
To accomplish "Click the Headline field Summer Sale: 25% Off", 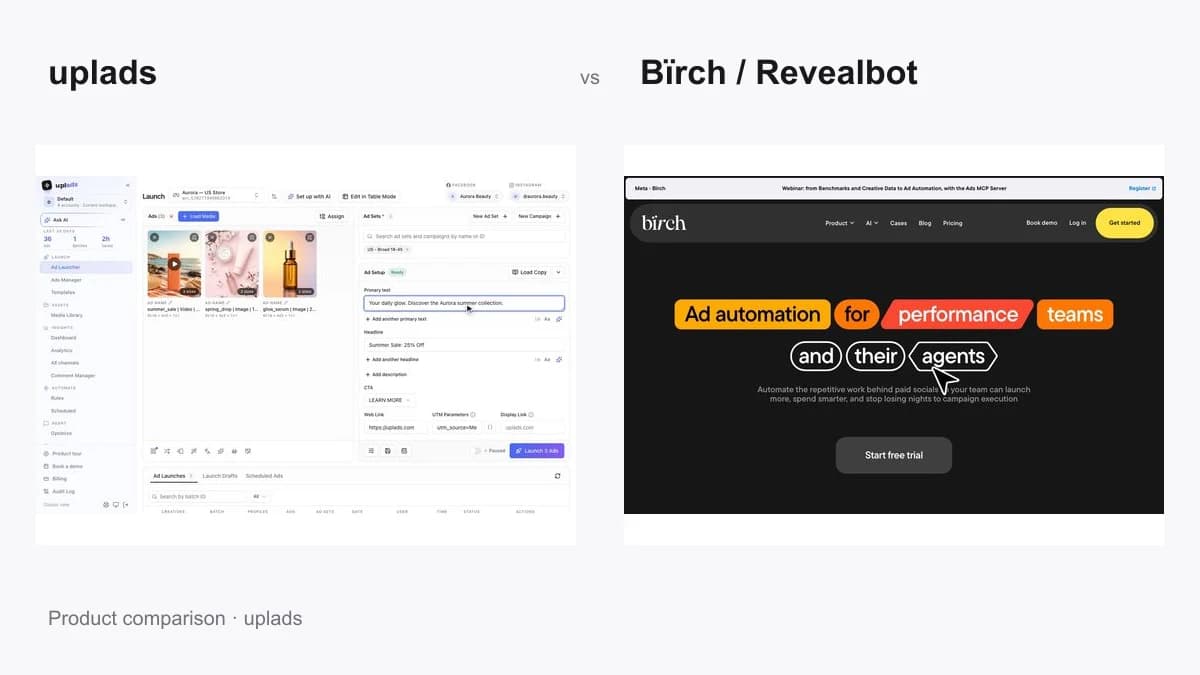I will [464, 344].
